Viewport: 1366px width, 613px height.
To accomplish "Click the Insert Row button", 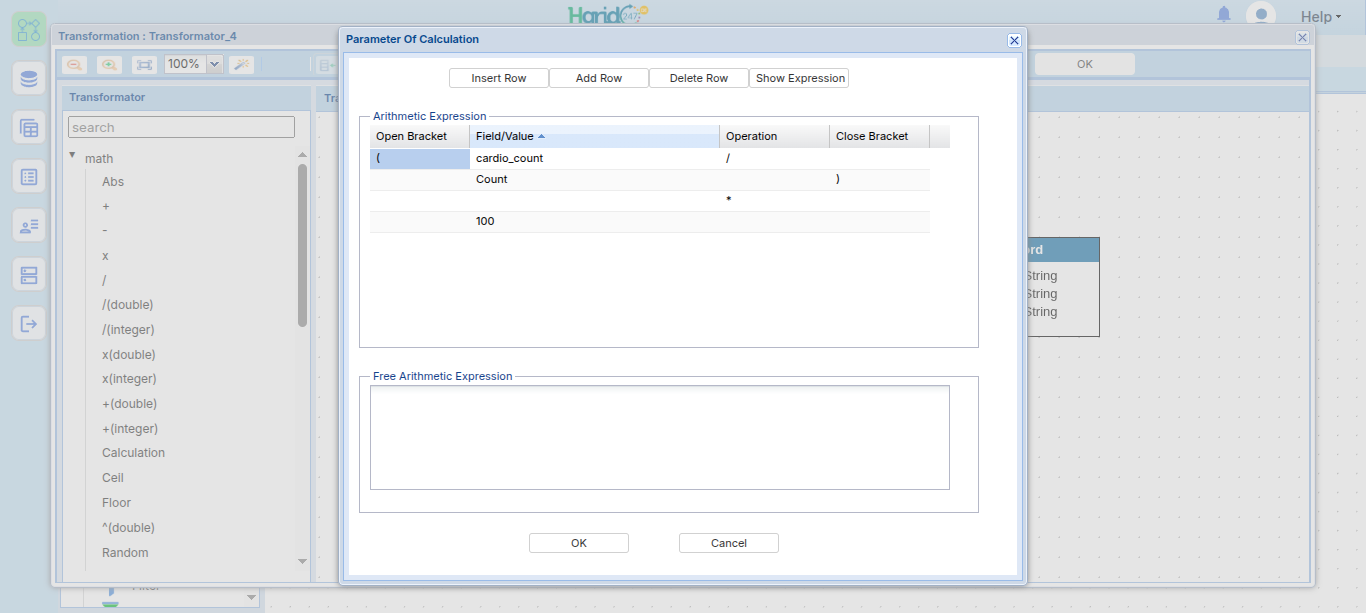I will coord(499,78).
